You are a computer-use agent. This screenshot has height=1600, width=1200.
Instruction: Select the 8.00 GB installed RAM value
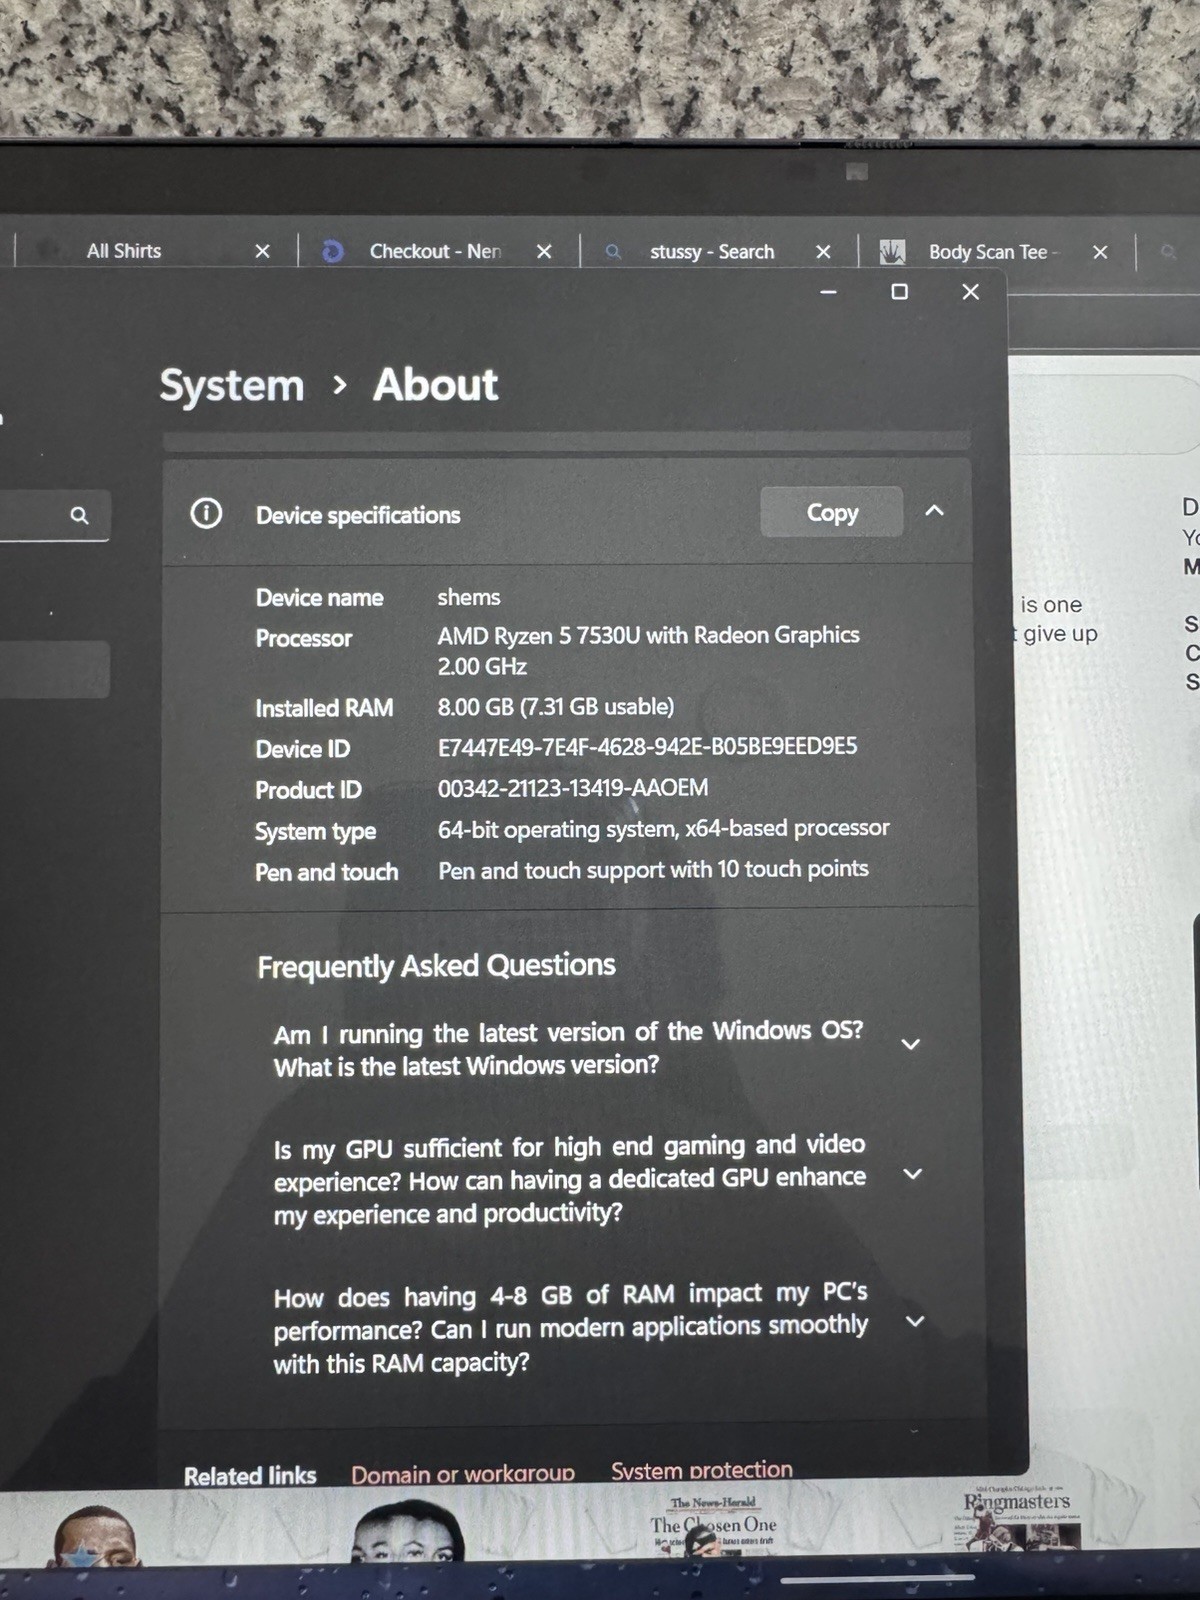[x=556, y=707]
